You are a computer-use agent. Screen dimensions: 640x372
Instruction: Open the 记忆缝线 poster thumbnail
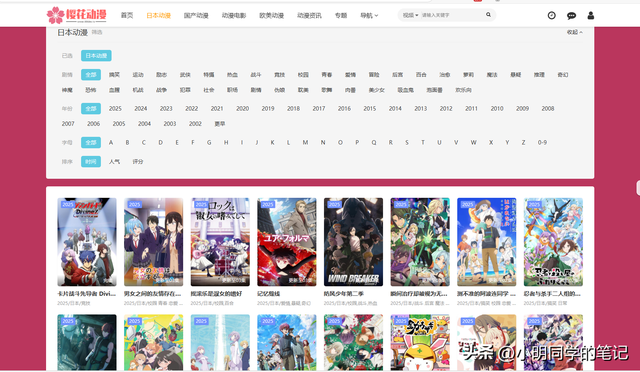[x=287, y=242]
